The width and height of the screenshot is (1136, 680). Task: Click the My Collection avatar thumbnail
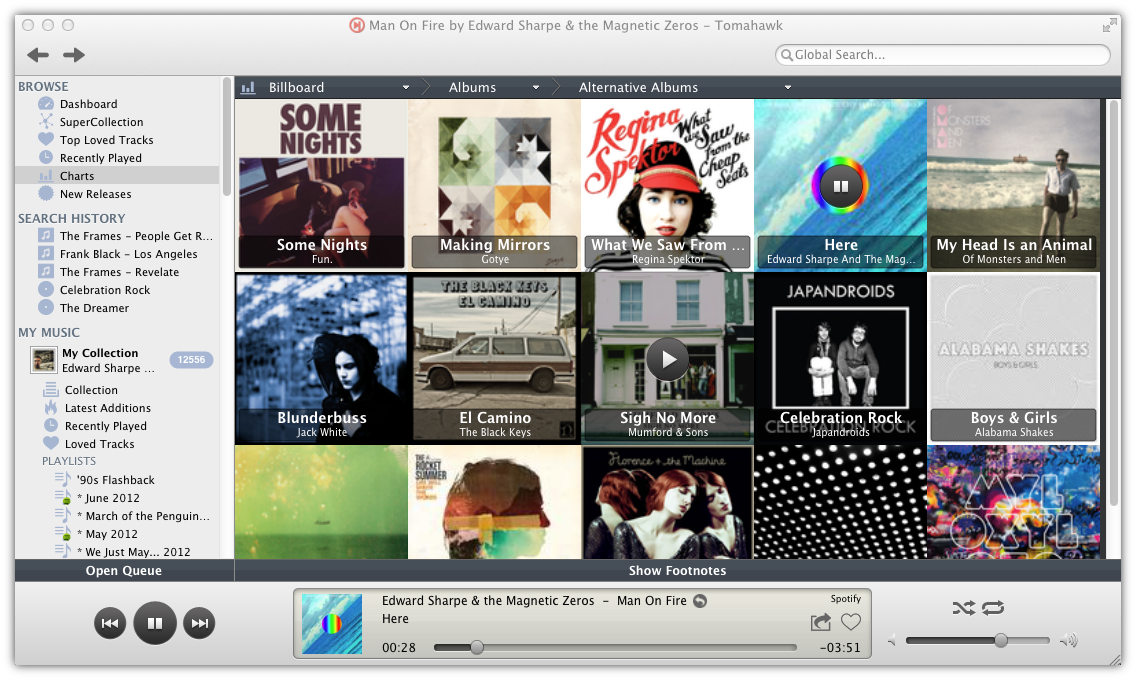click(43, 360)
